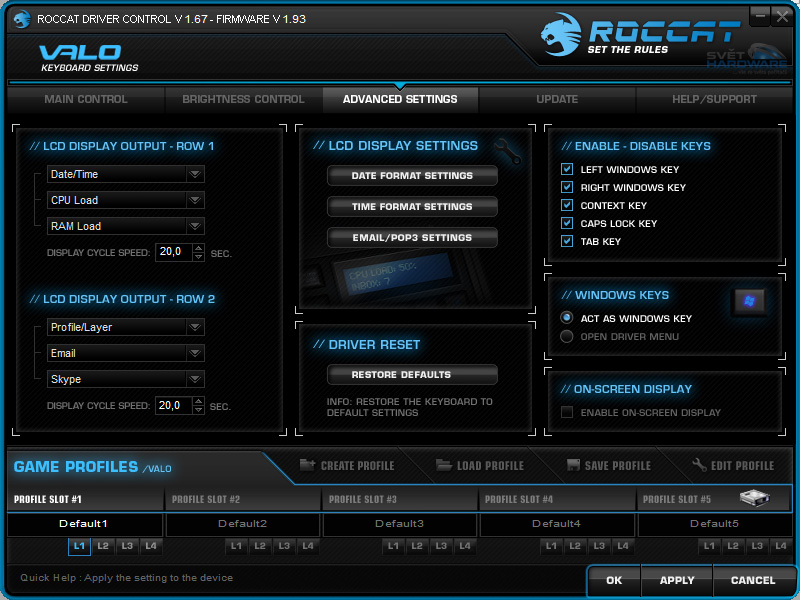Open the Main Control tab
Viewport: 800px width, 600px height.
coord(86,99)
